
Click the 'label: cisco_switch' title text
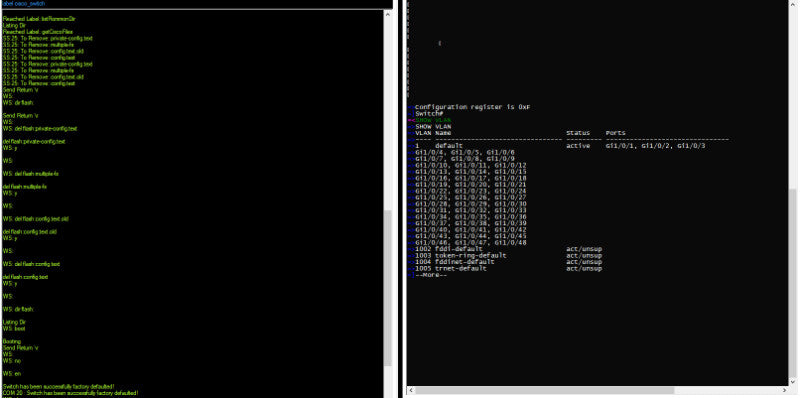point(23,4)
